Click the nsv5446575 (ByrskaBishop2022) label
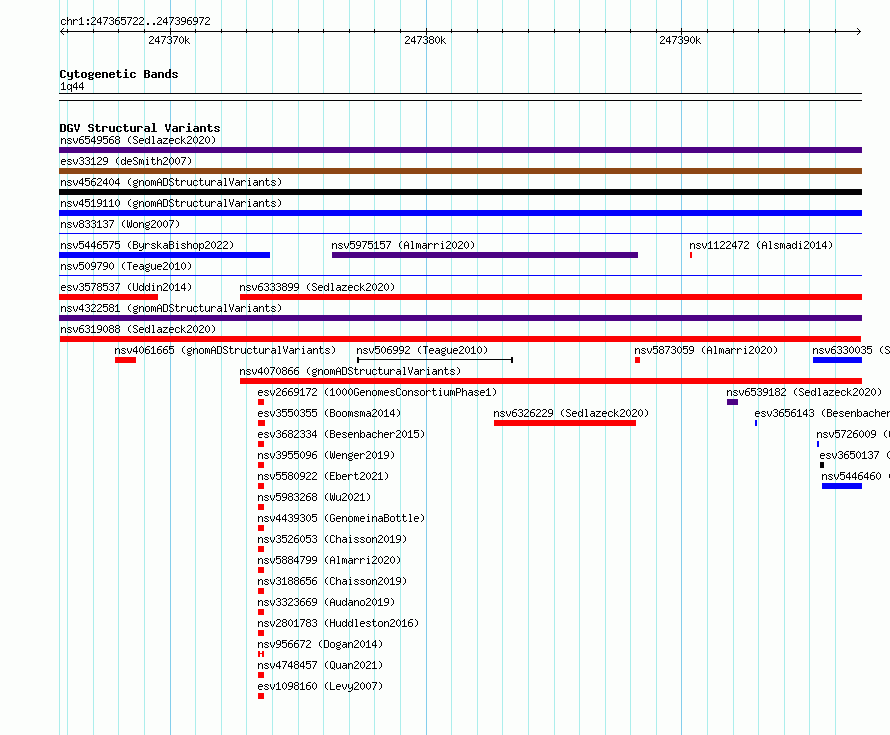 coord(147,245)
